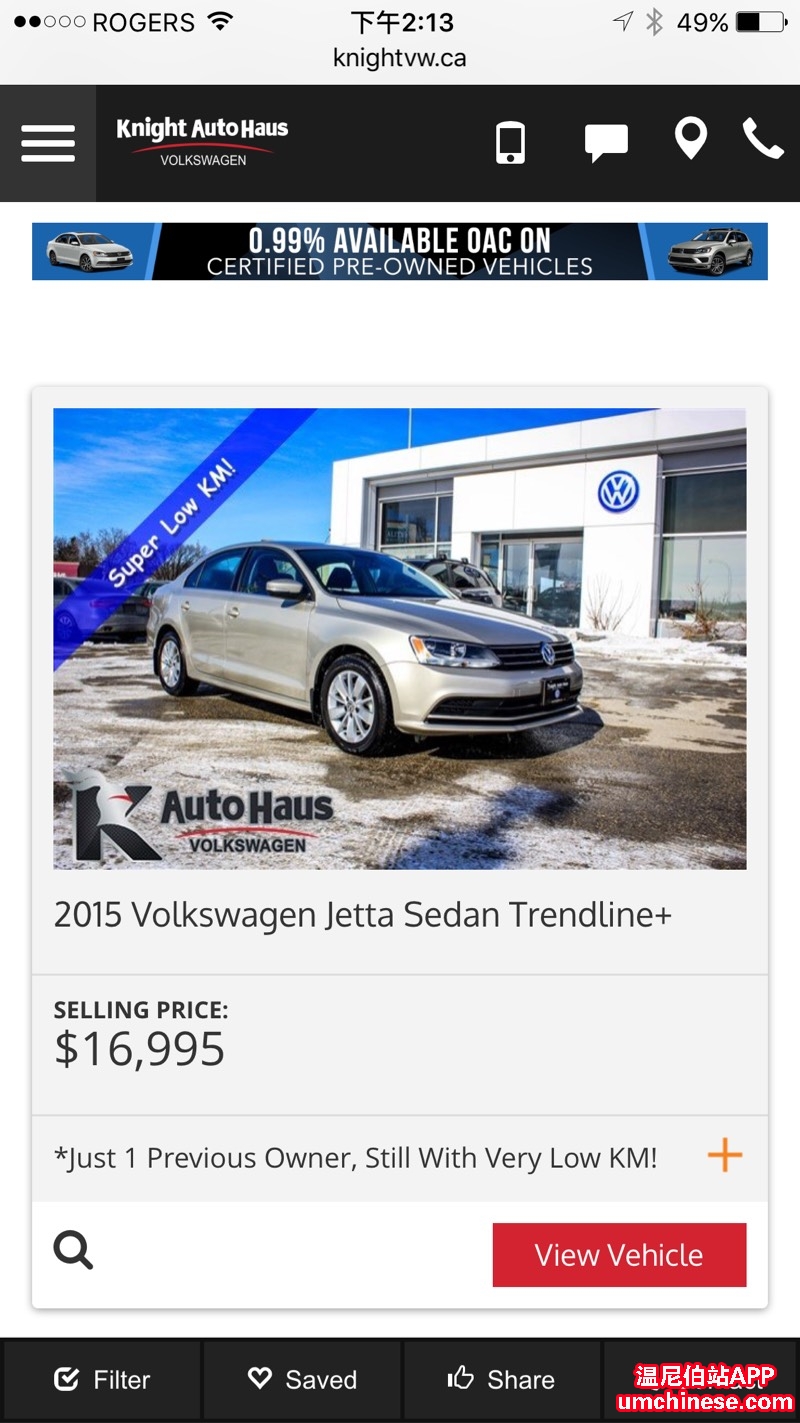Screen dimensions: 800x1423
Task: Click the red View Vehicle button
Action: pyautogui.click(x=619, y=1255)
